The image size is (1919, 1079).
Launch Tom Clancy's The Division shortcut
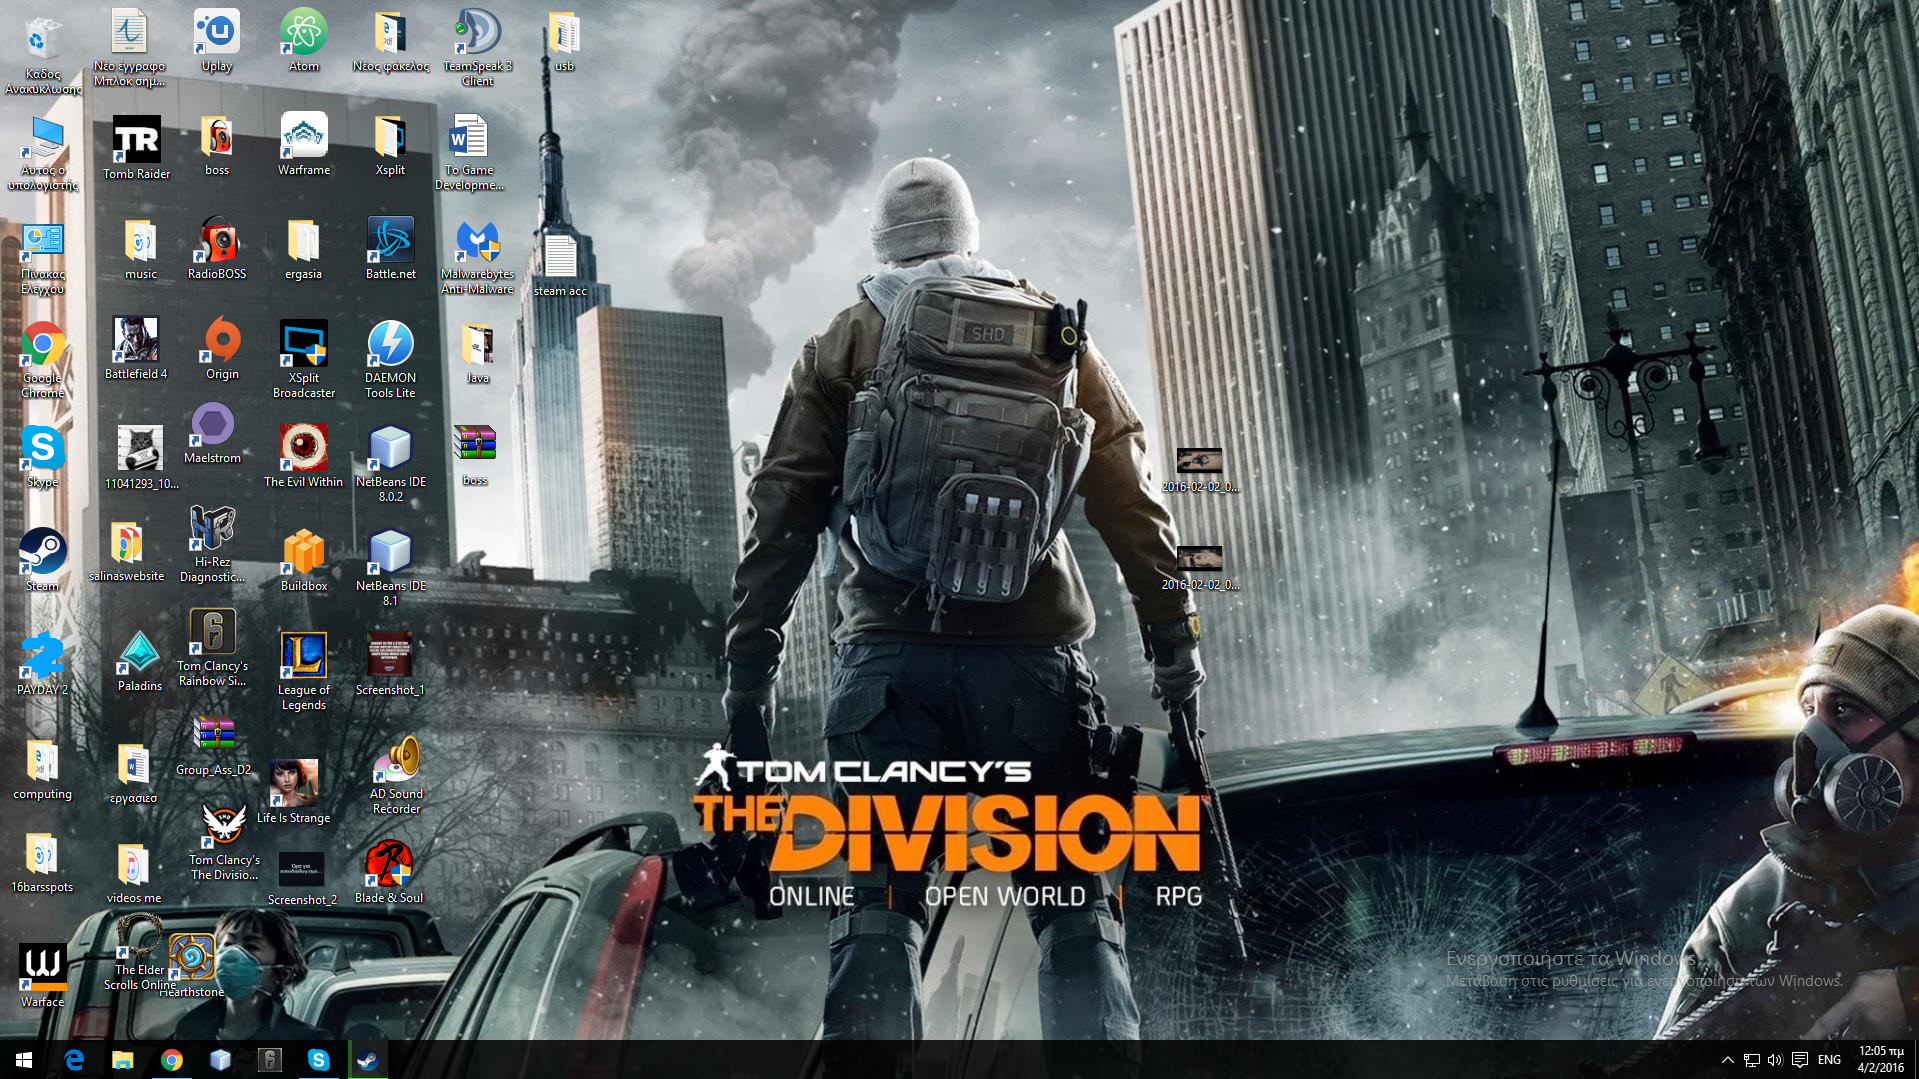tap(224, 842)
